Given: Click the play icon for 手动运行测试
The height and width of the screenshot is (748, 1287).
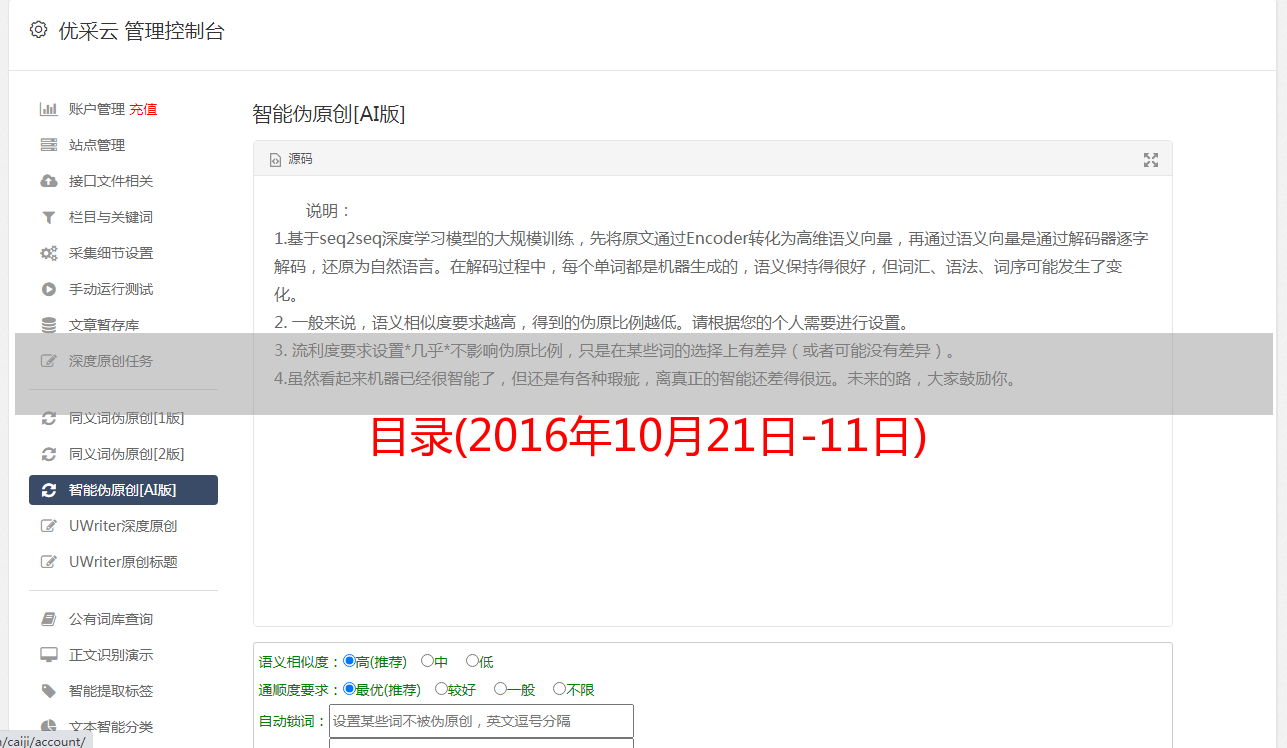Looking at the screenshot, I should click(x=48, y=289).
